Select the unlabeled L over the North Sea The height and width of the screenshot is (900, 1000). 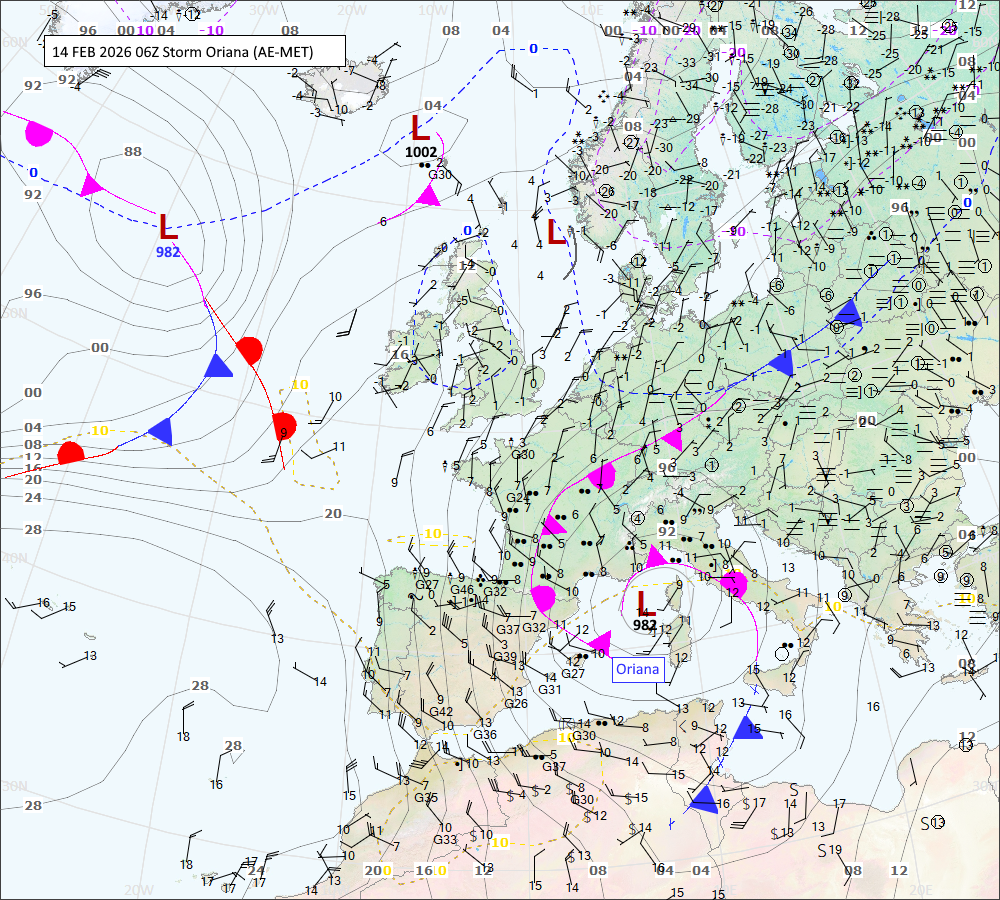pyautogui.click(x=557, y=232)
